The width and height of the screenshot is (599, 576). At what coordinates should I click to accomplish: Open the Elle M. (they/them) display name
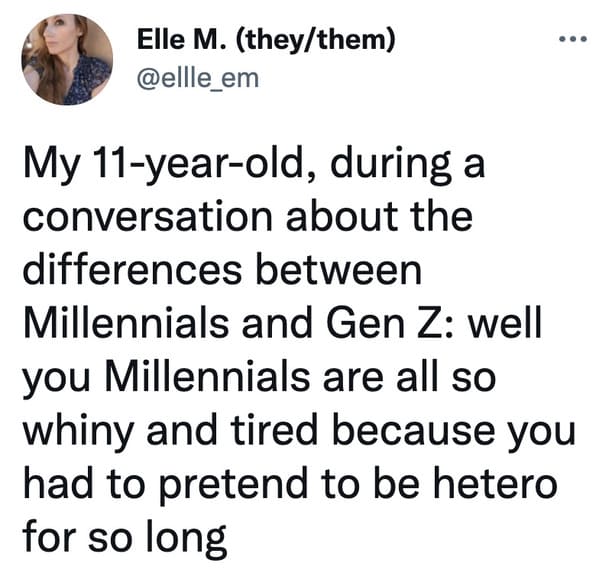tap(266, 40)
